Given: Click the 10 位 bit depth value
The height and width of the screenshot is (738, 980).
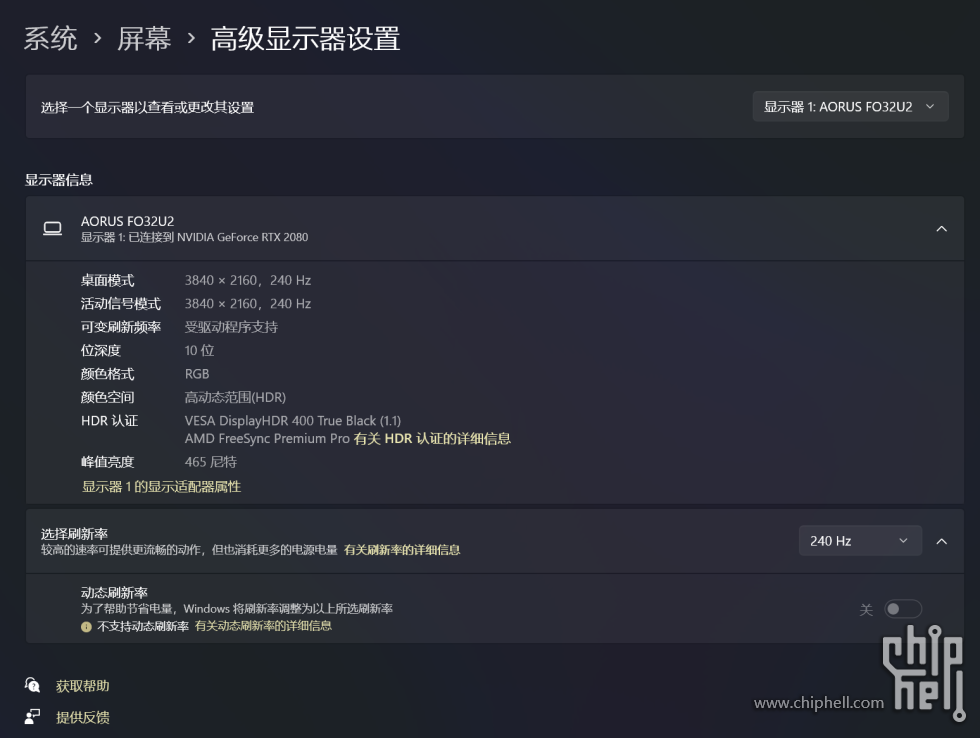Looking at the screenshot, I should coord(199,351).
